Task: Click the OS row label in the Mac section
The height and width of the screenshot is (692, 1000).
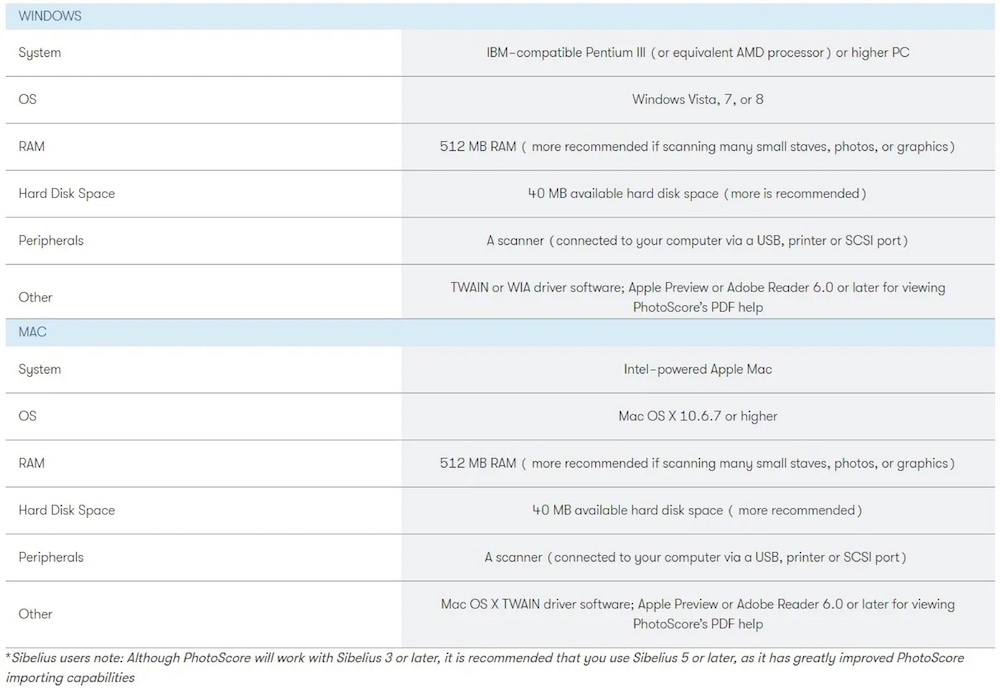Action: (x=28, y=417)
